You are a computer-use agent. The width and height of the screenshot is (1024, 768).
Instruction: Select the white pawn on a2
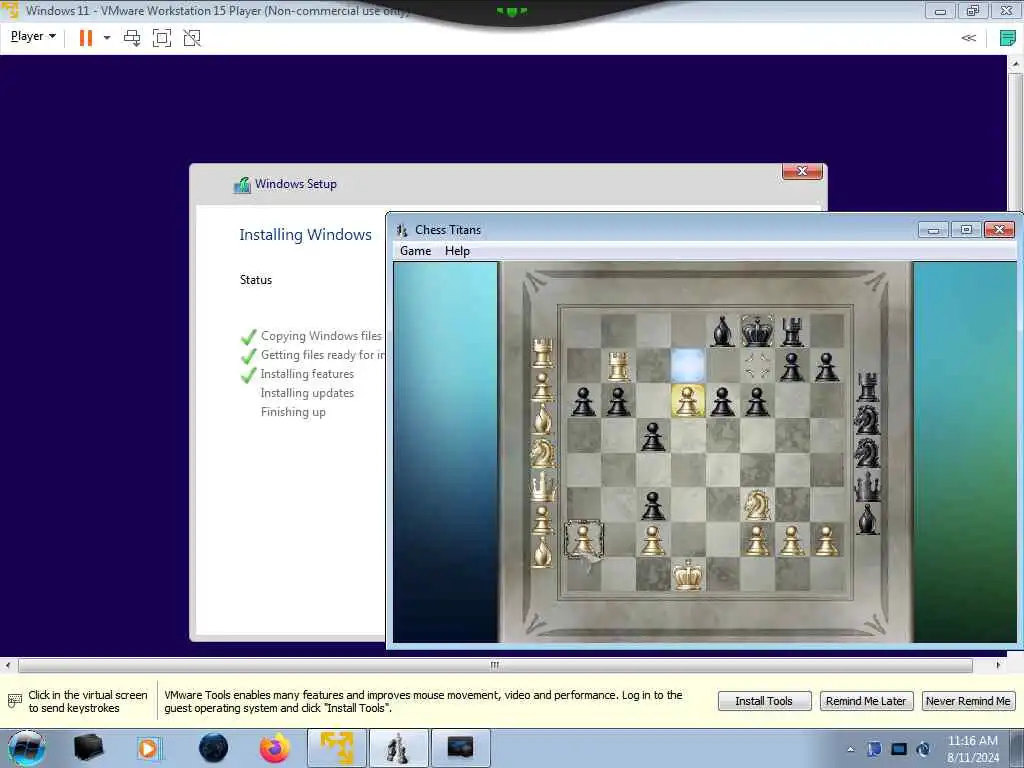coord(583,540)
